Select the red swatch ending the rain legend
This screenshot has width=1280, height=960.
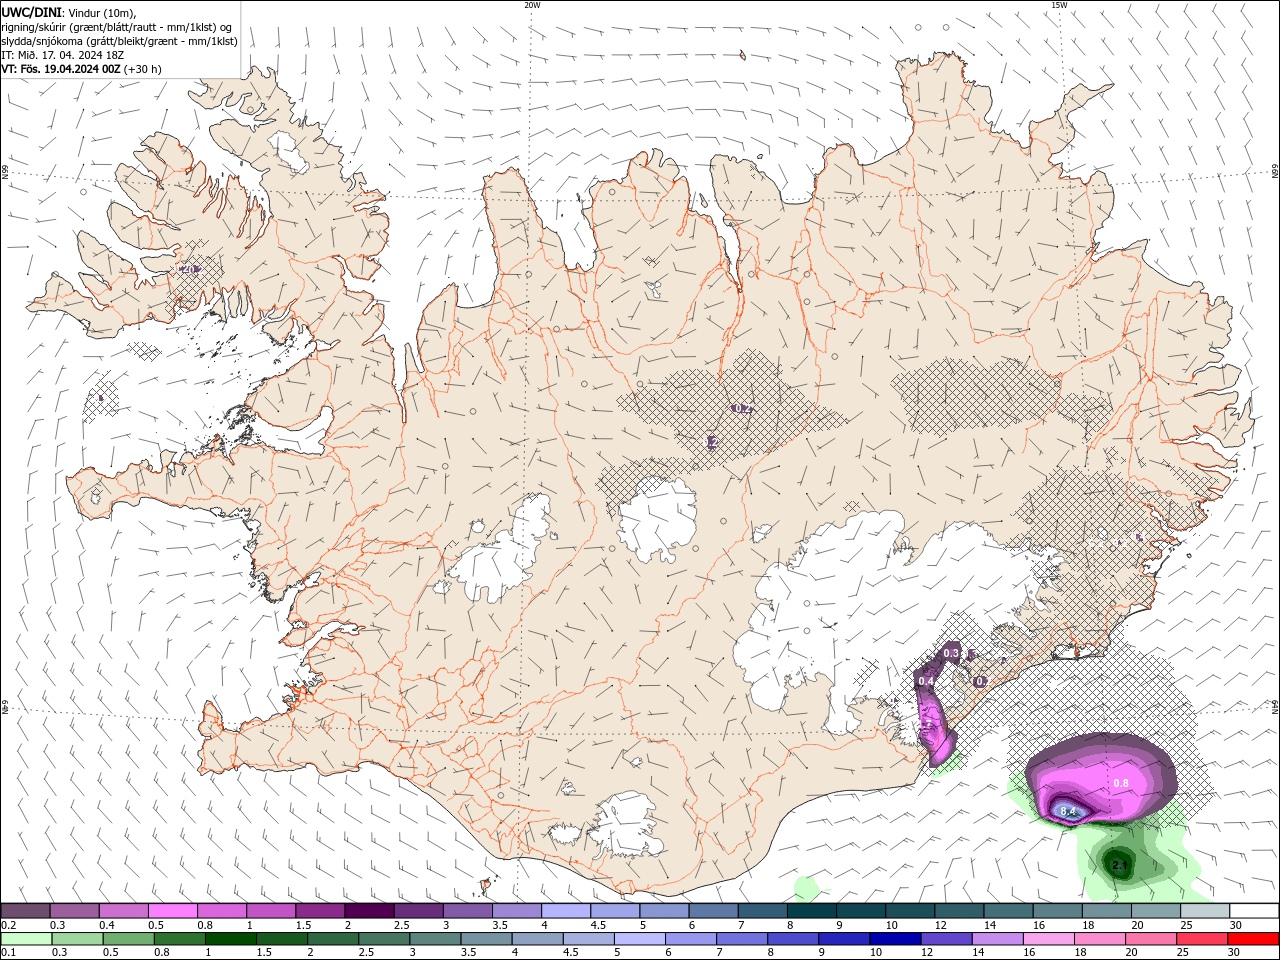coord(1253,939)
